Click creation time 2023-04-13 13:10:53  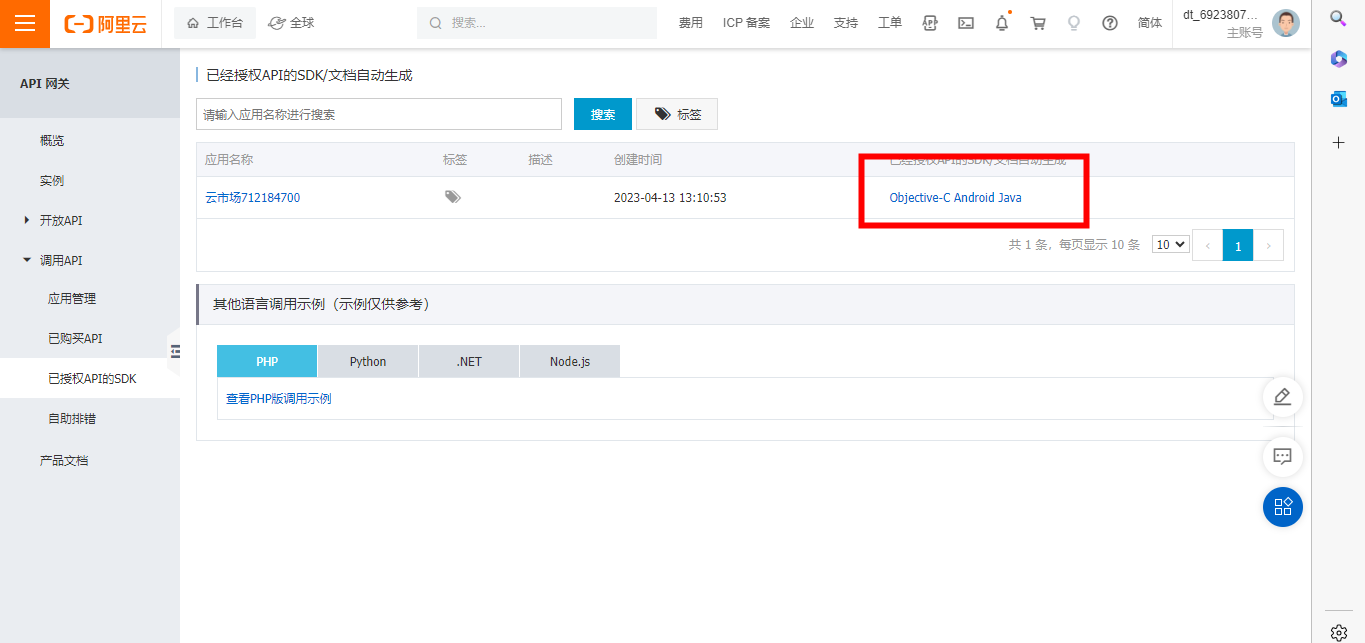(x=670, y=198)
